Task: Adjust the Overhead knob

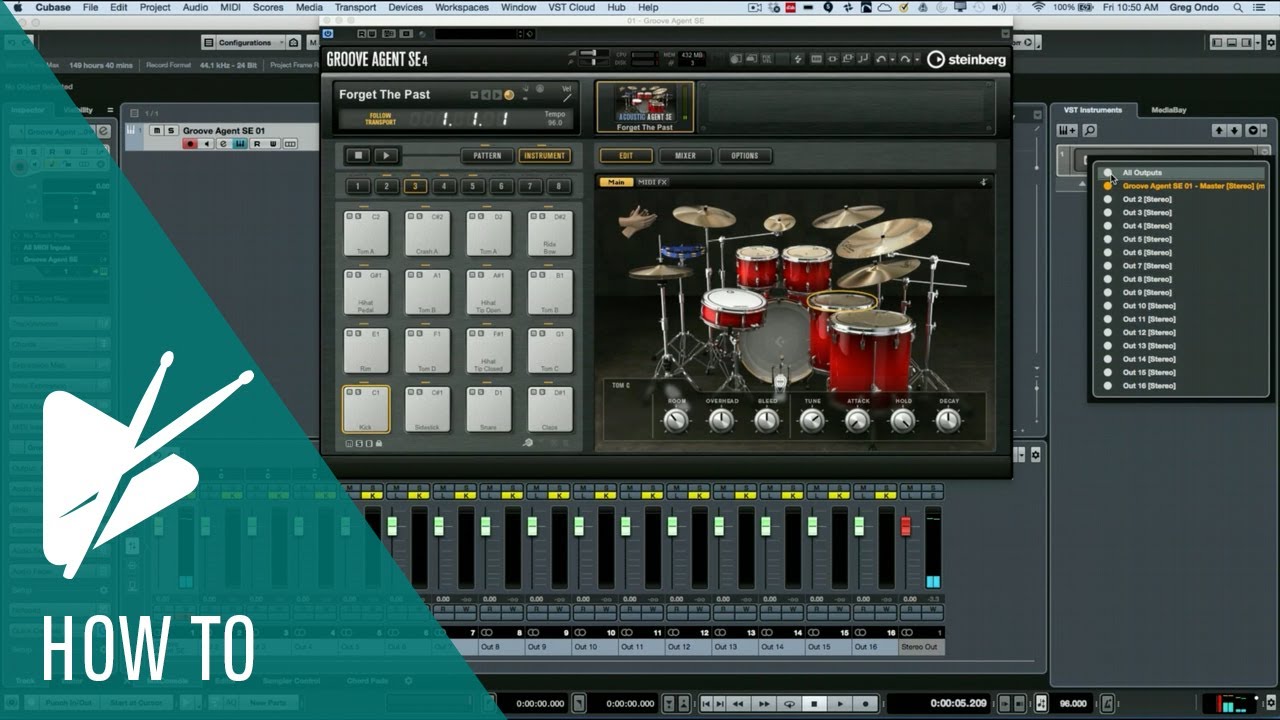Action: tap(721, 420)
